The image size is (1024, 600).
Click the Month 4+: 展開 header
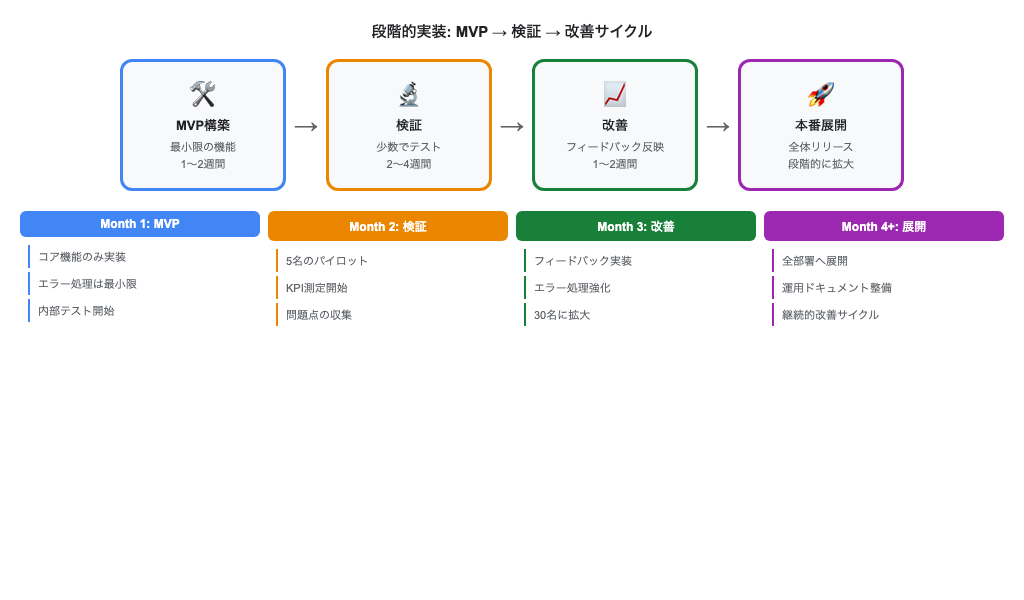tap(884, 226)
